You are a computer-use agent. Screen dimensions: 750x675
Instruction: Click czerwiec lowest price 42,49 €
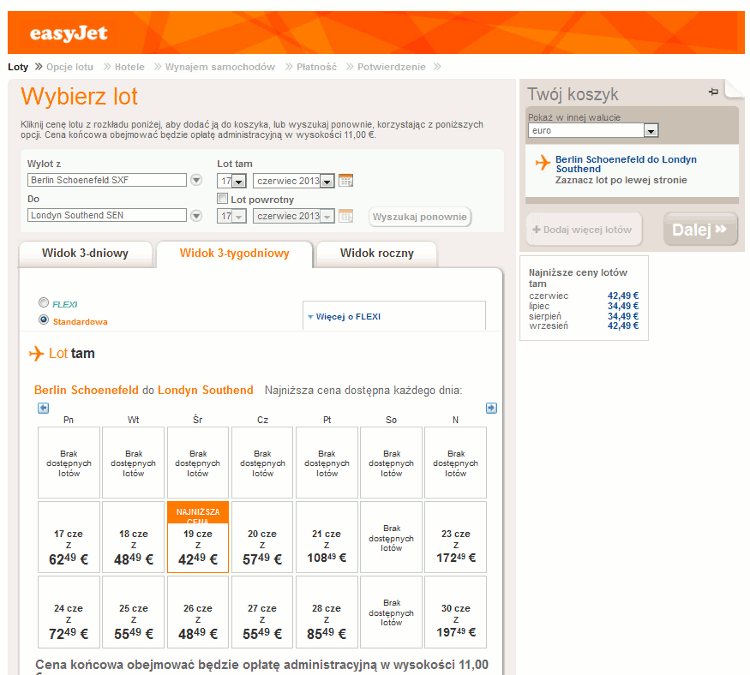pos(623,296)
